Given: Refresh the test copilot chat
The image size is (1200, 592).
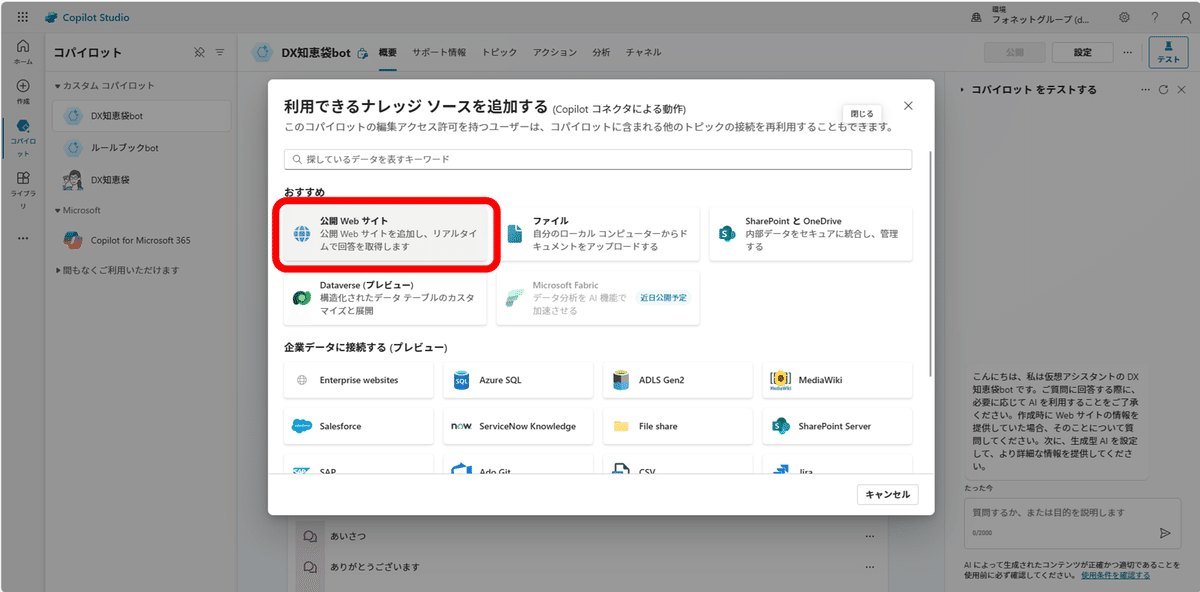Looking at the screenshot, I should (1164, 90).
